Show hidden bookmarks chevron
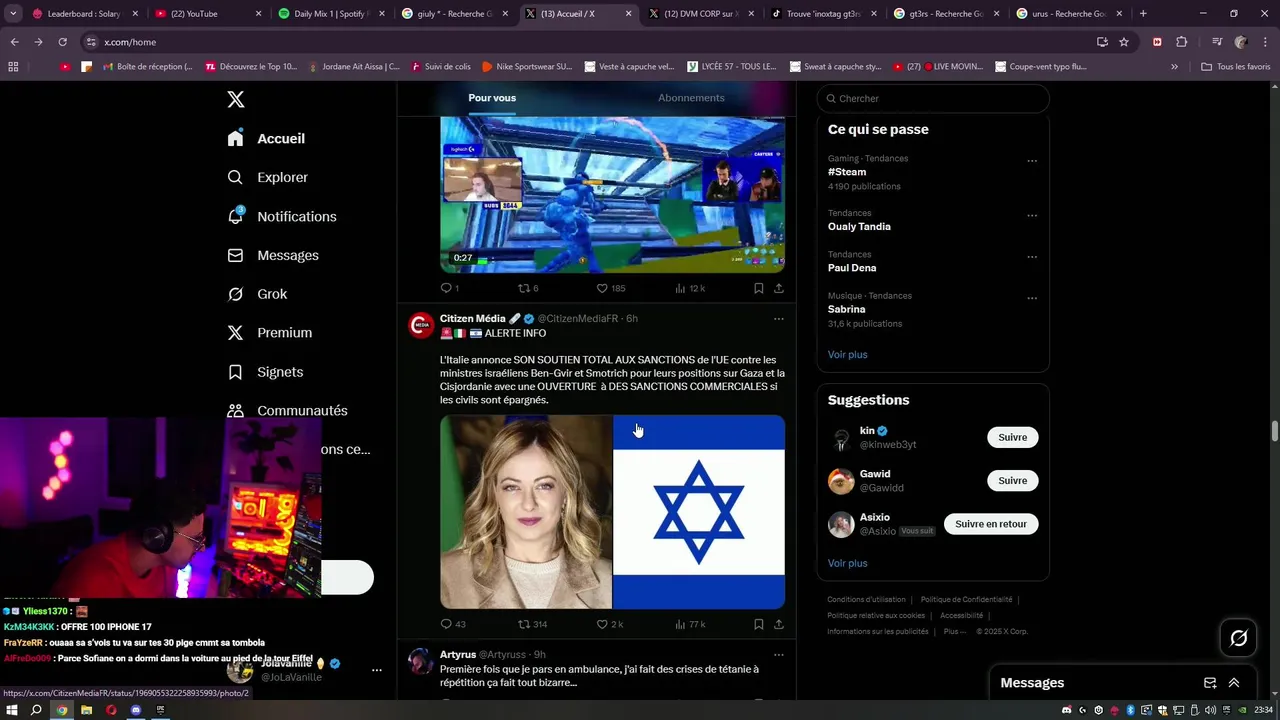This screenshot has height=720, width=1280. (x=1174, y=67)
